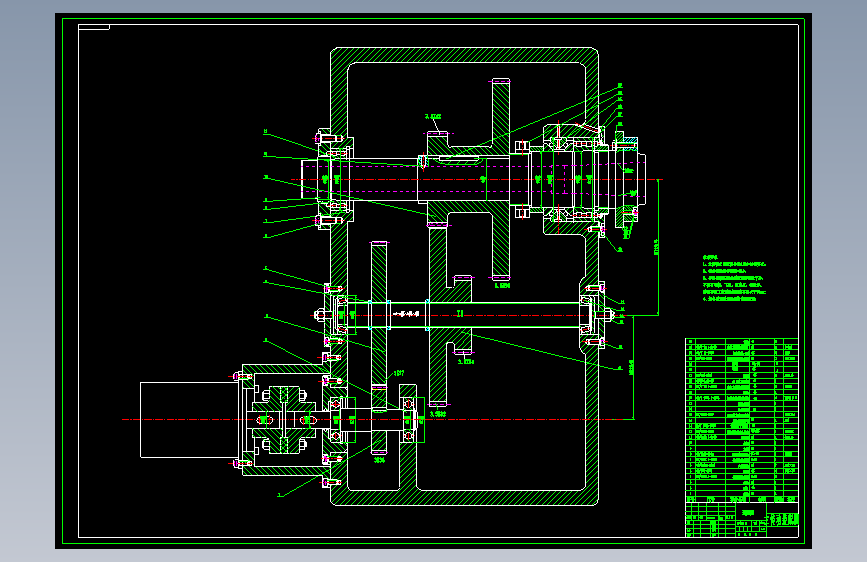This screenshot has width=867, height=562.
Task: Click the hatched bottom wall of the housing
Action: [x=464, y=498]
